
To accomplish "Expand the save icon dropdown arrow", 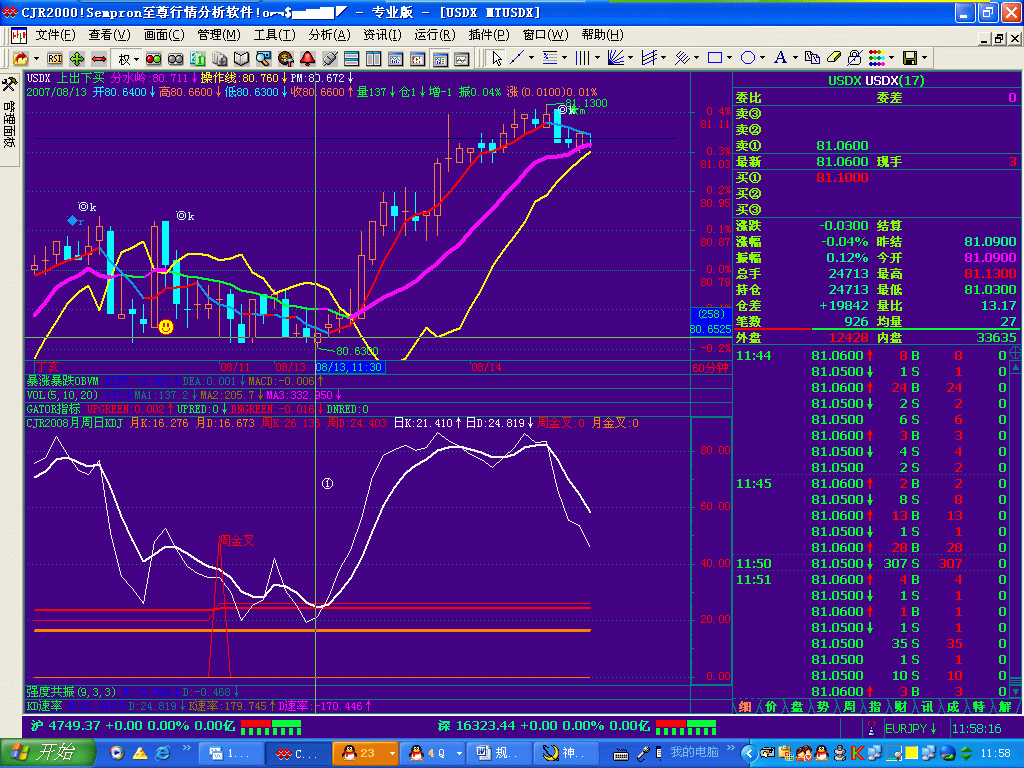I will tap(924, 58).
